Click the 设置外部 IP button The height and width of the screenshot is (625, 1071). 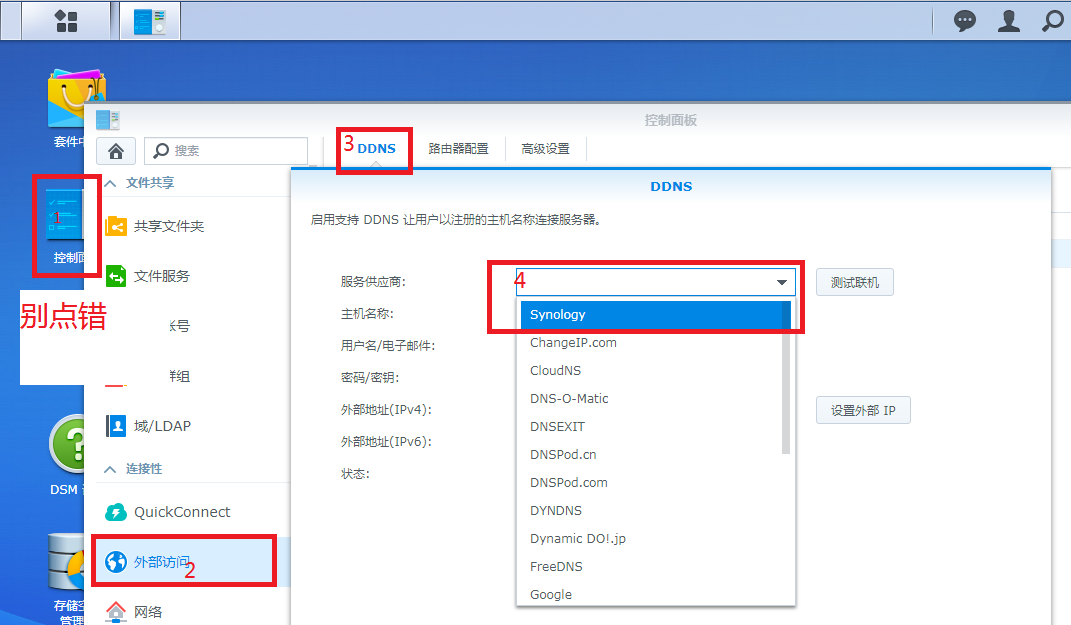tap(862, 410)
